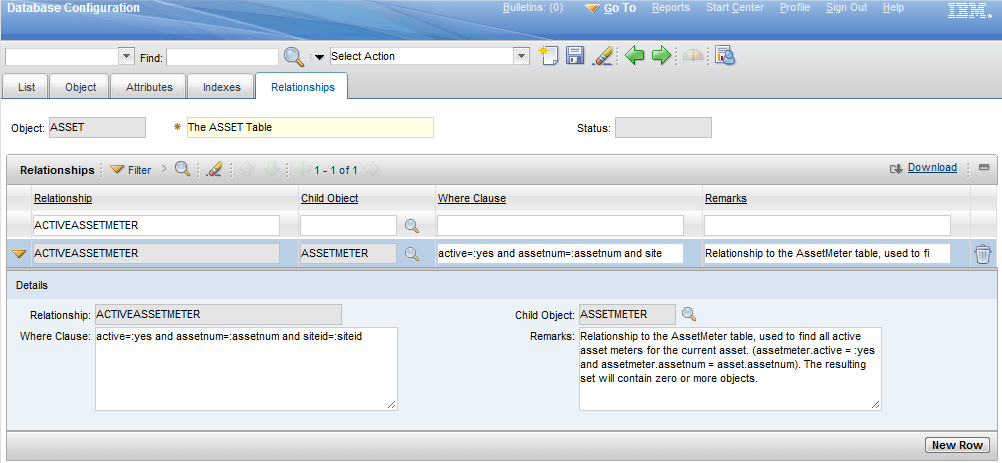This screenshot has height=463, width=1002.
Task: Go to the previous record with green left arrow
Action: pyautogui.click(x=634, y=56)
